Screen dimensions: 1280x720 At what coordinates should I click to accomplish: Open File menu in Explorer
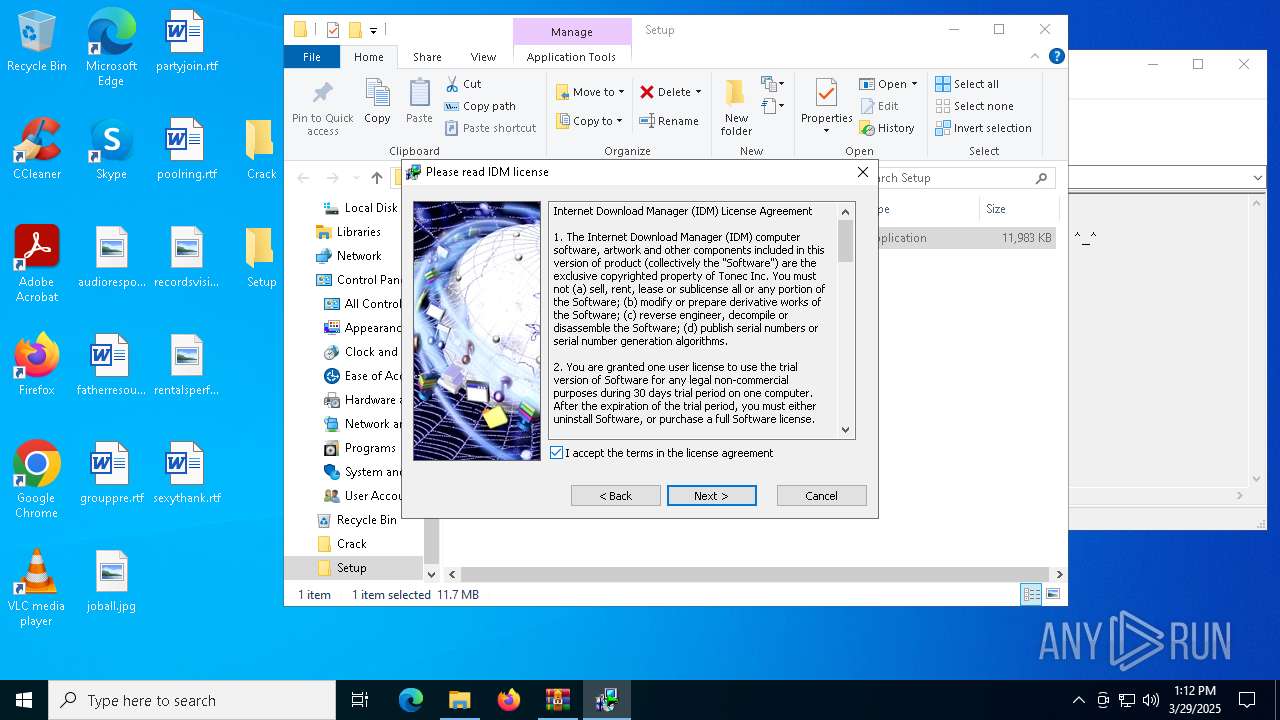click(312, 57)
